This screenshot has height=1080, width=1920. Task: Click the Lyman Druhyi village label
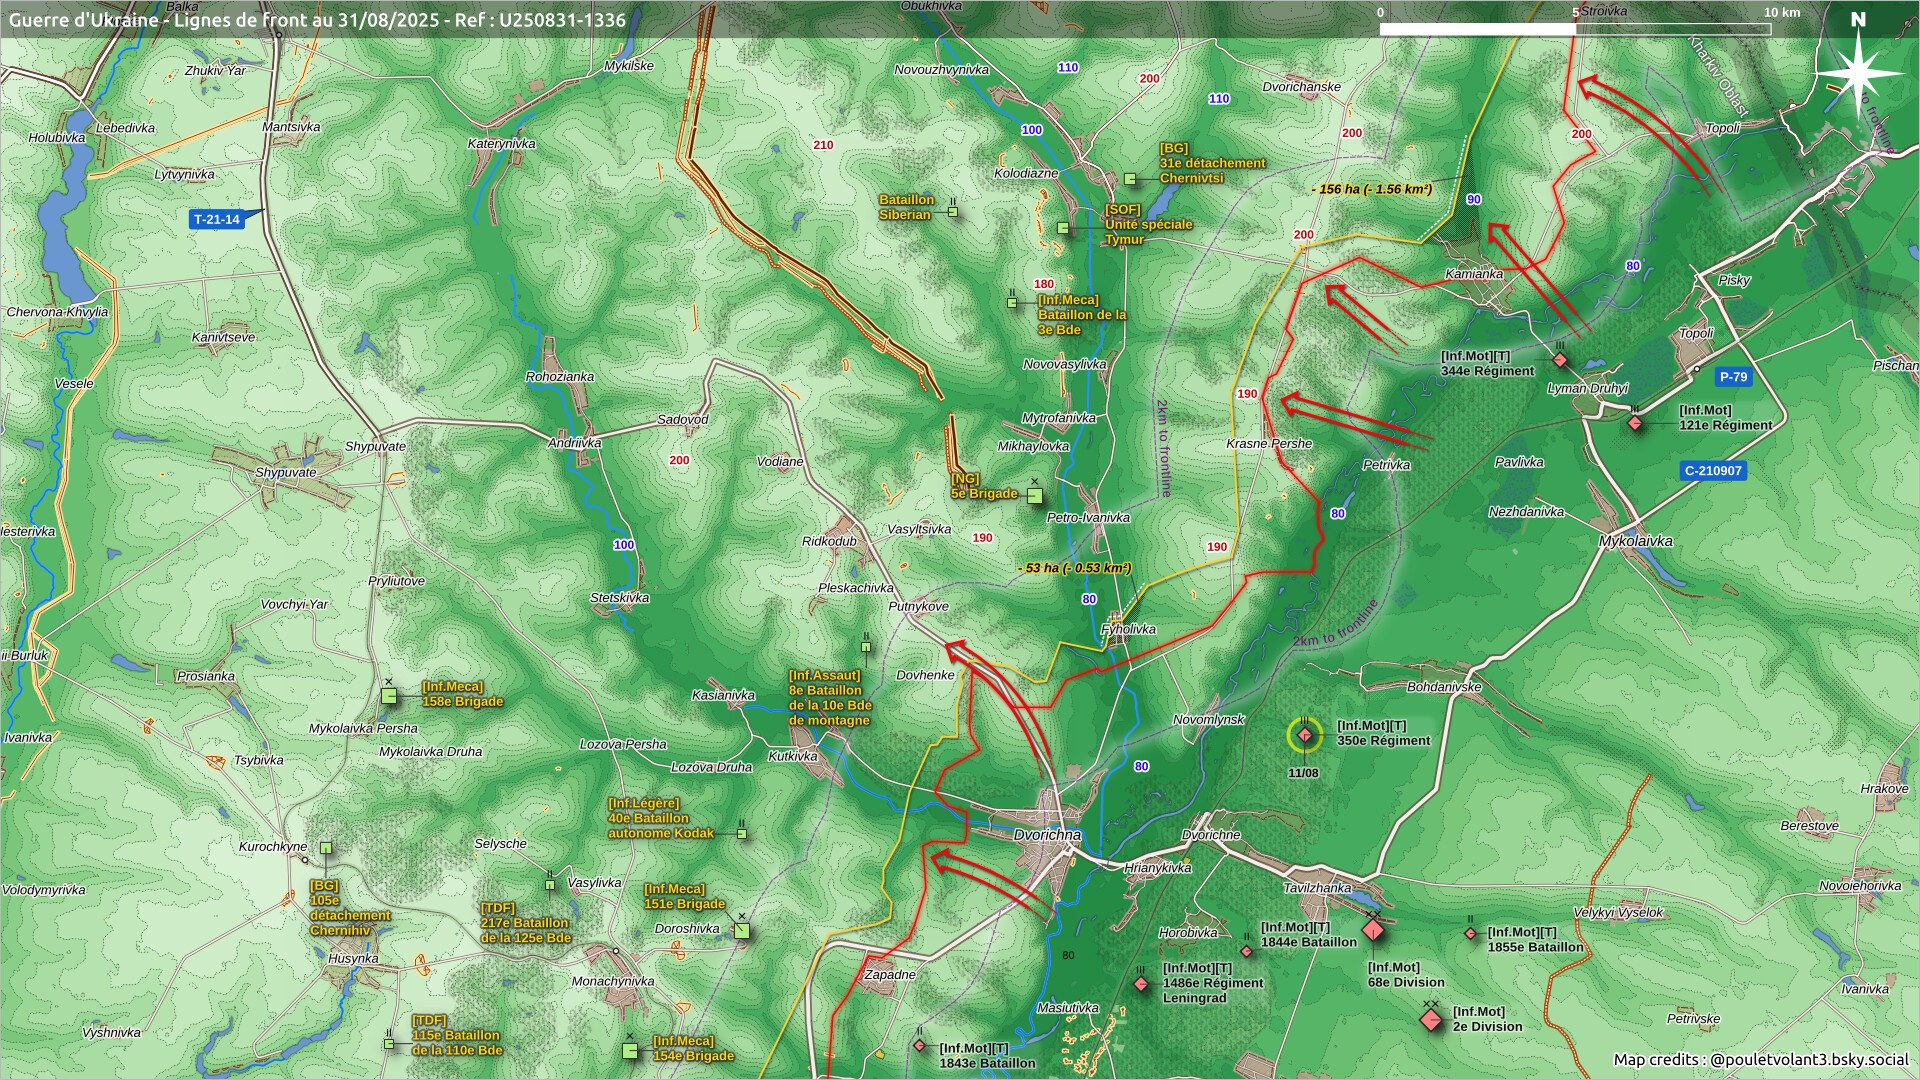coord(1587,389)
